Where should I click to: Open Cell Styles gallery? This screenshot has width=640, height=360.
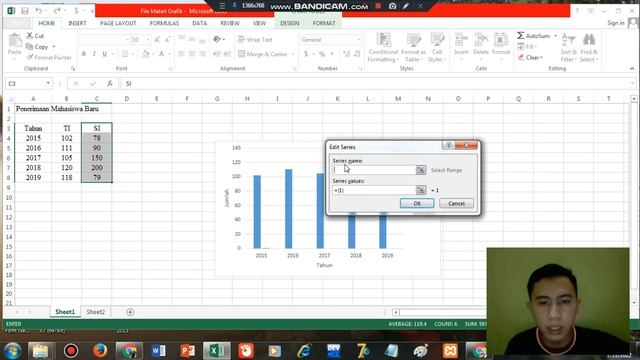437,48
